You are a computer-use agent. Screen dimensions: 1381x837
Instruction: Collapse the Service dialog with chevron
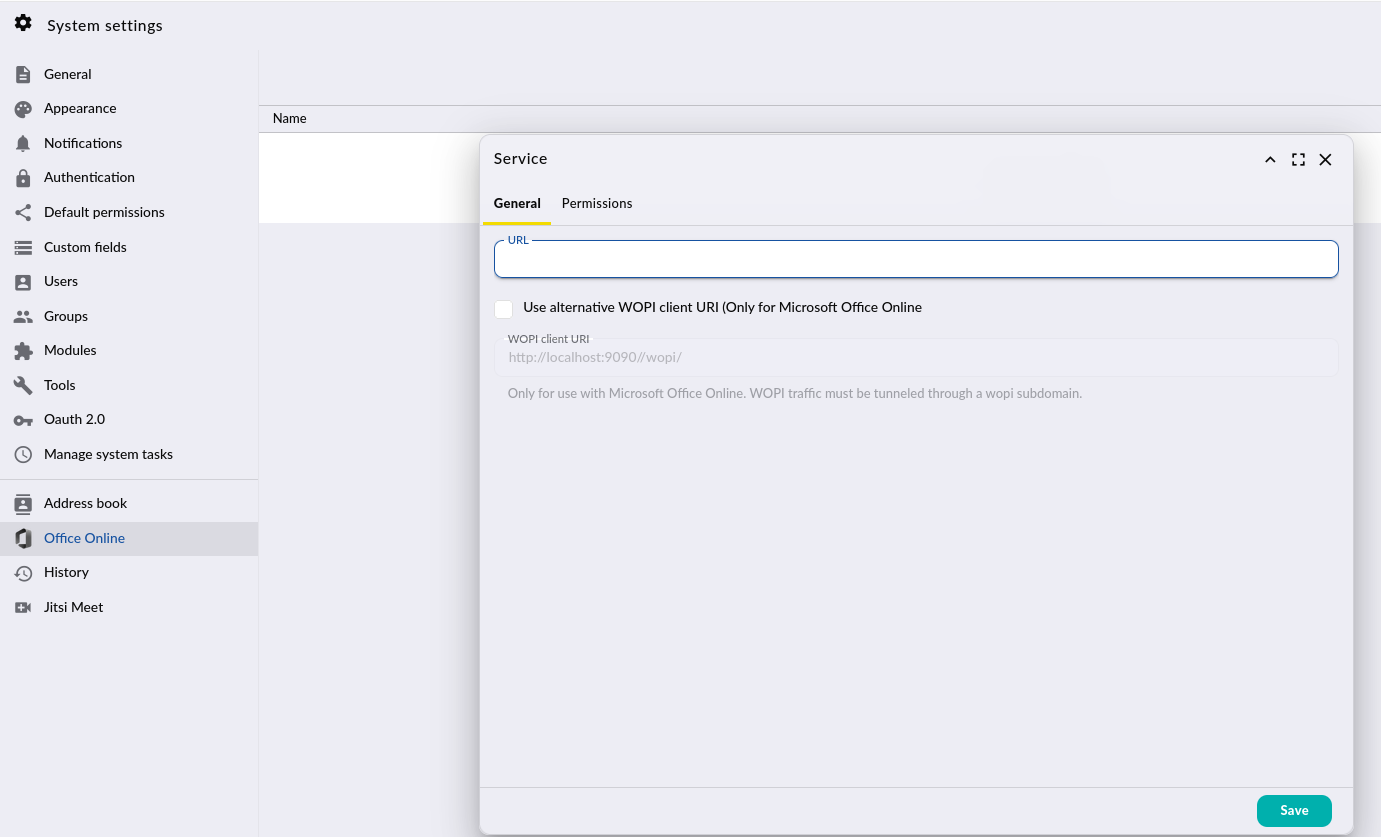1270,160
